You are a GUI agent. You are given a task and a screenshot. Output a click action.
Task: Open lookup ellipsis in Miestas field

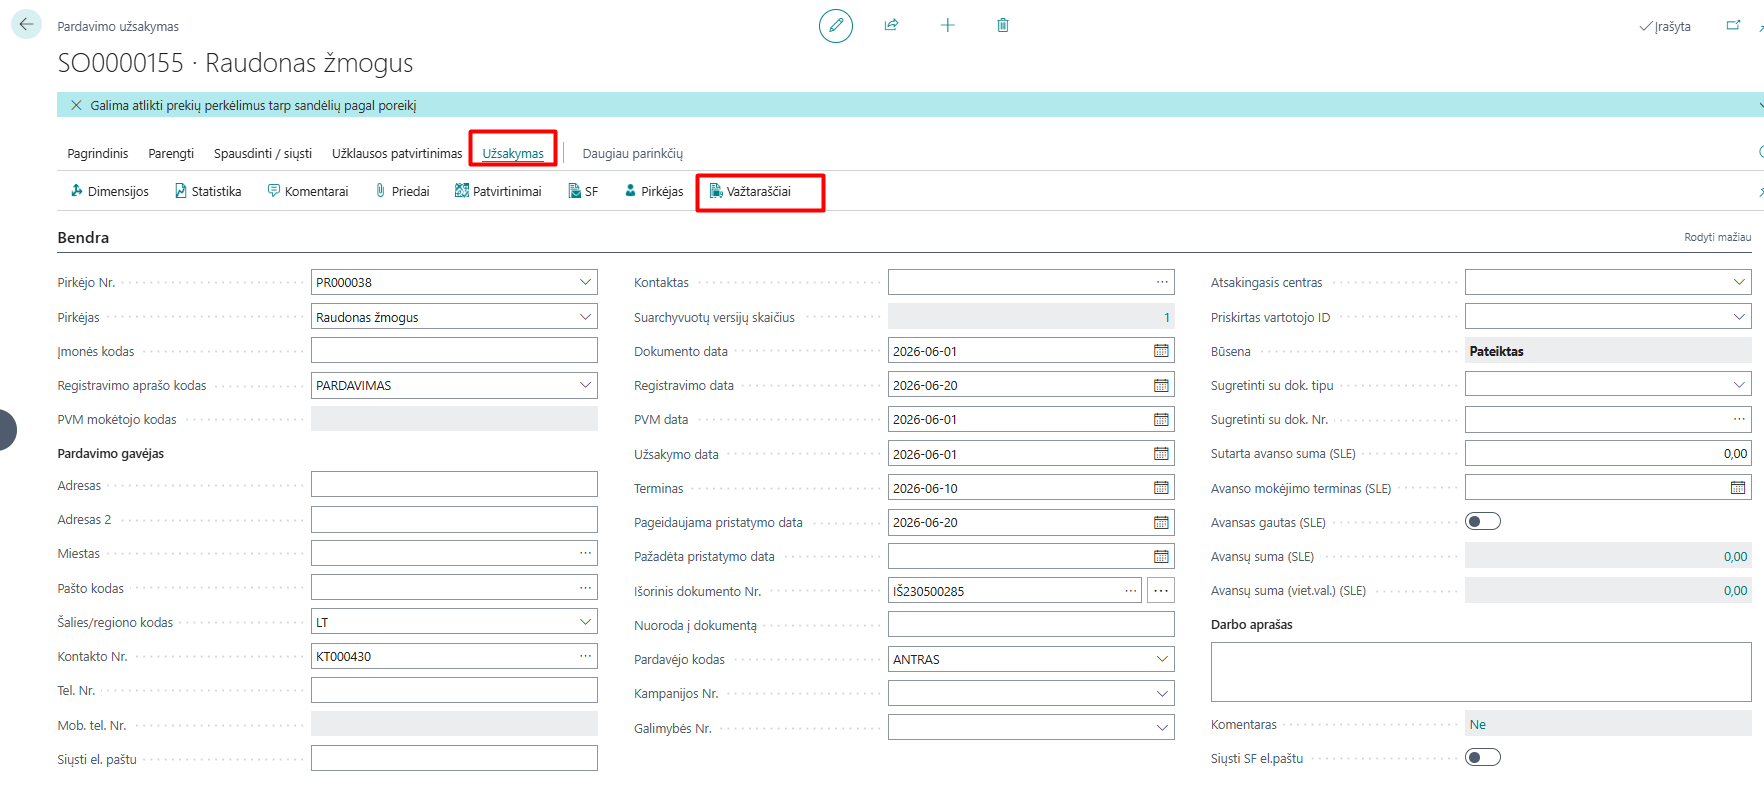pyautogui.click(x=585, y=553)
